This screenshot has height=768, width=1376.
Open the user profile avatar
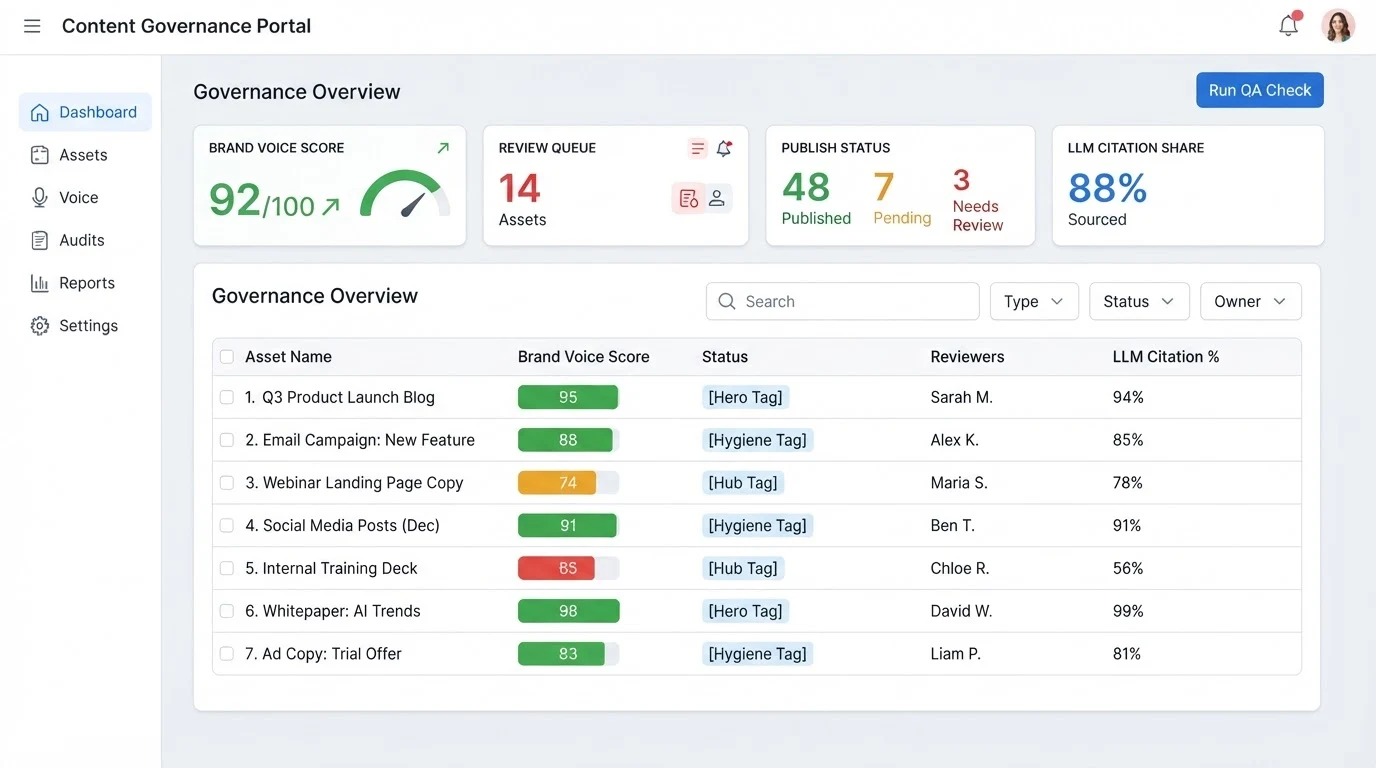(1338, 26)
